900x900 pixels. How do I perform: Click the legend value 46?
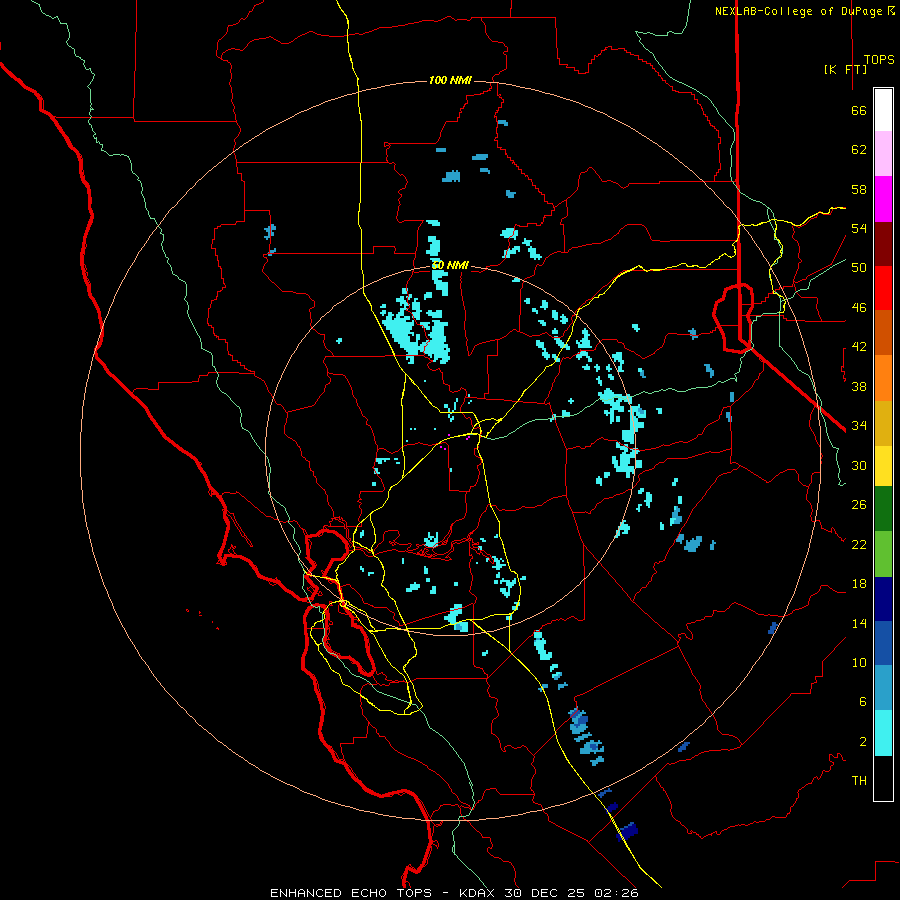click(x=859, y=308)
